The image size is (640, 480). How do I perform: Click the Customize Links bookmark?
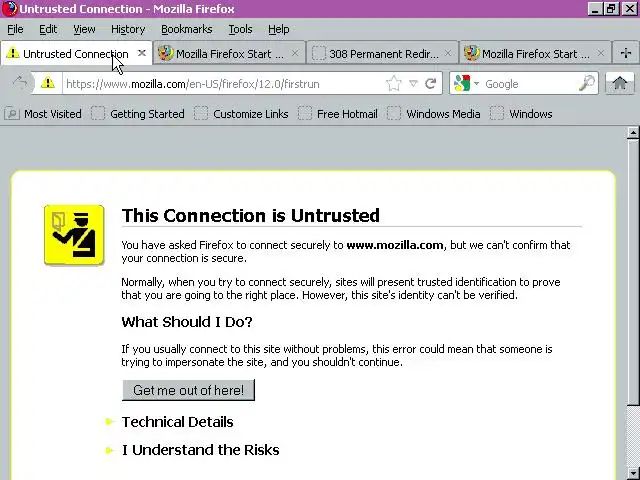[241, 113]
